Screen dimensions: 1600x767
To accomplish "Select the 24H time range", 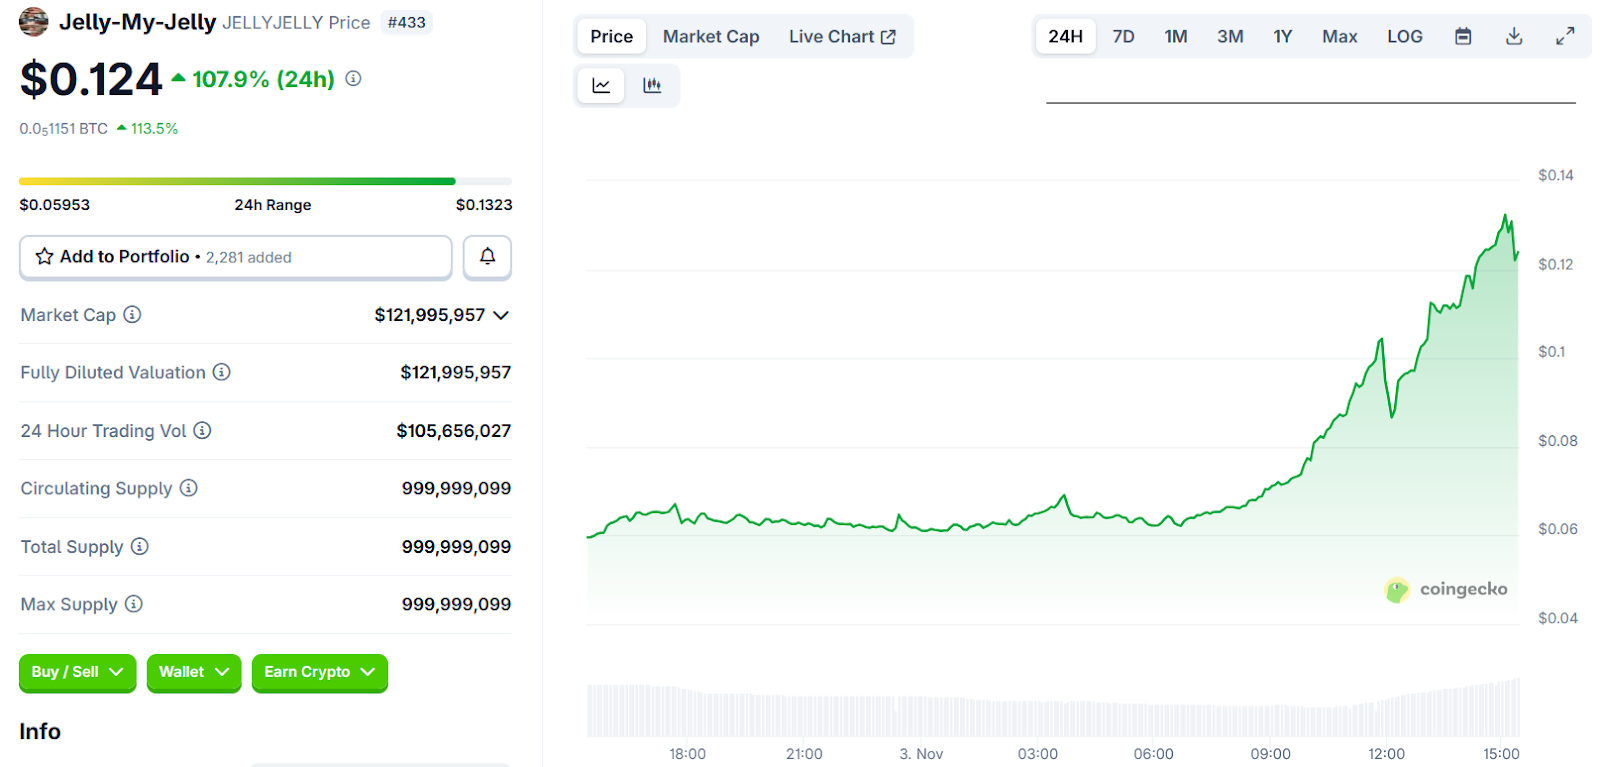I will pyautogui.click(x=1065, y=37).
